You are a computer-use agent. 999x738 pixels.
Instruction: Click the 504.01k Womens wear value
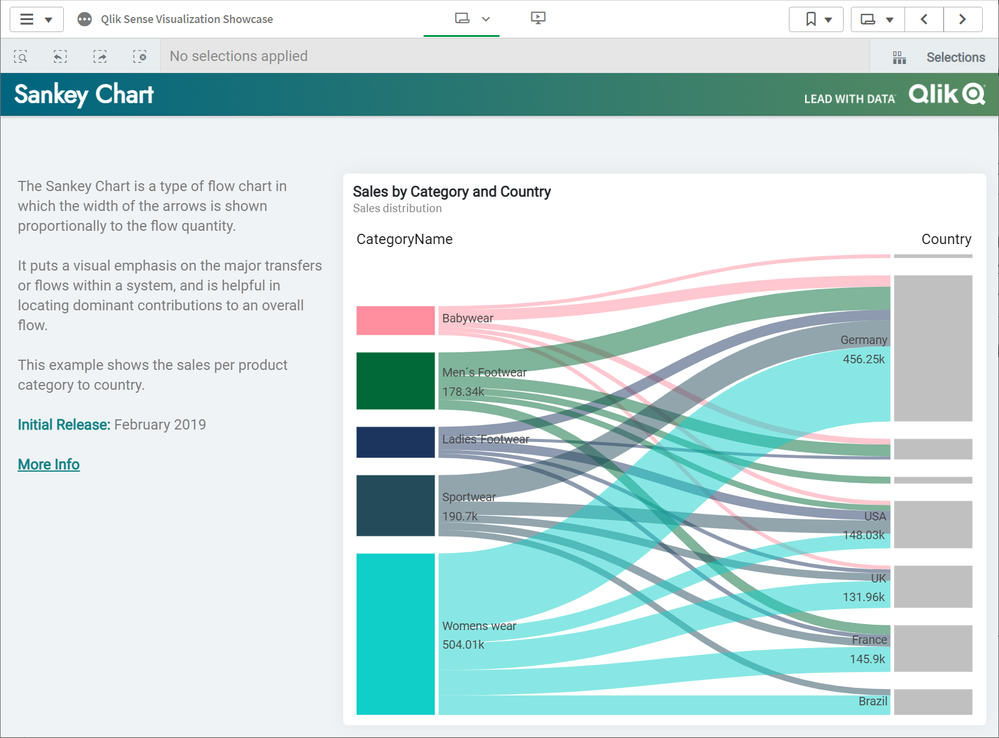tap(463, 645)
